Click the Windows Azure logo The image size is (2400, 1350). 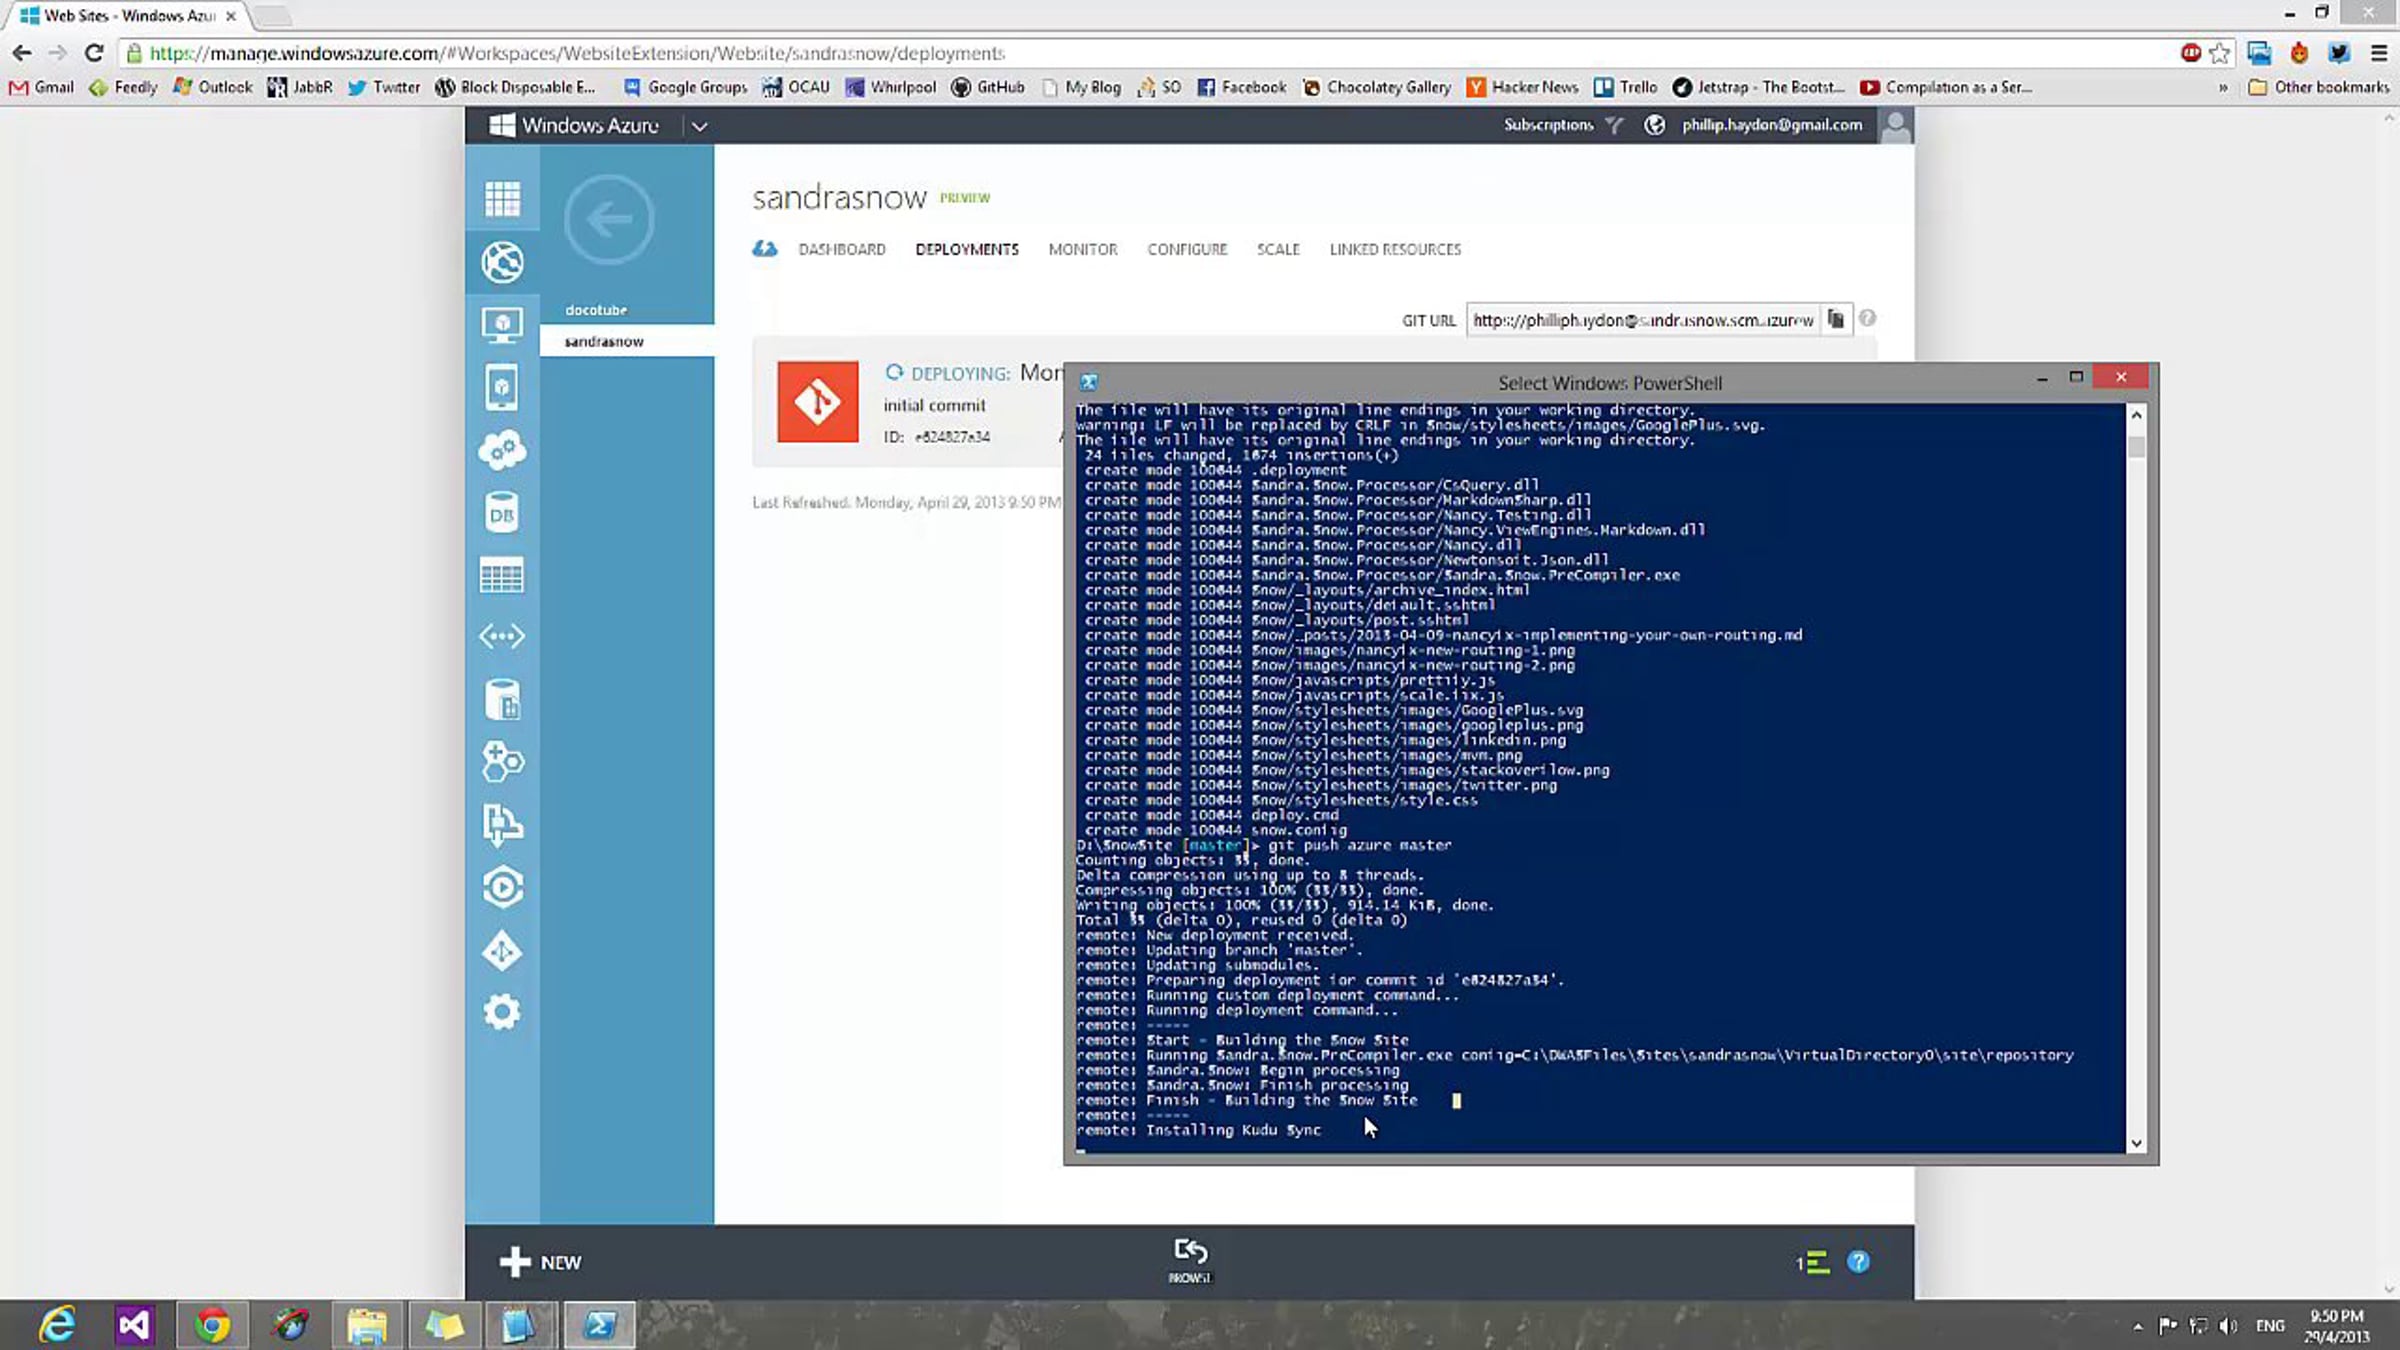573,125
